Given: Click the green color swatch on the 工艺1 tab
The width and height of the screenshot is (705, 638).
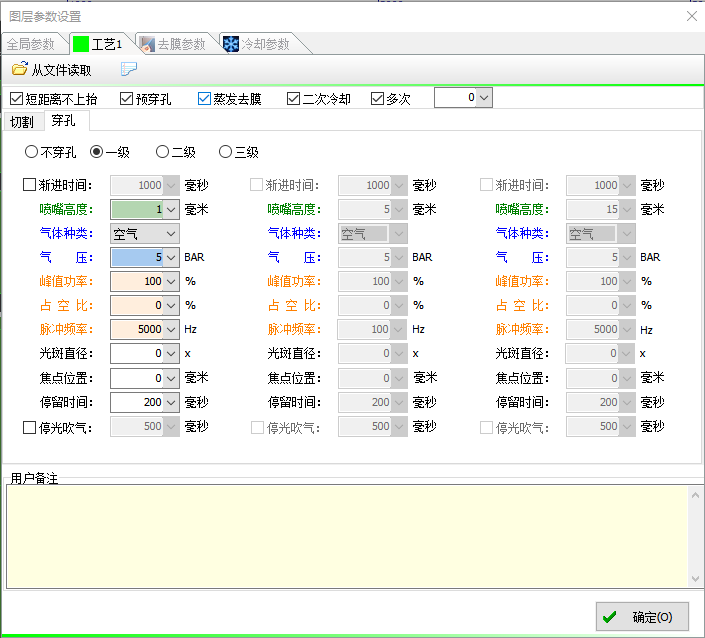Looking at the screenshot, I should click(x=81, y=44).
